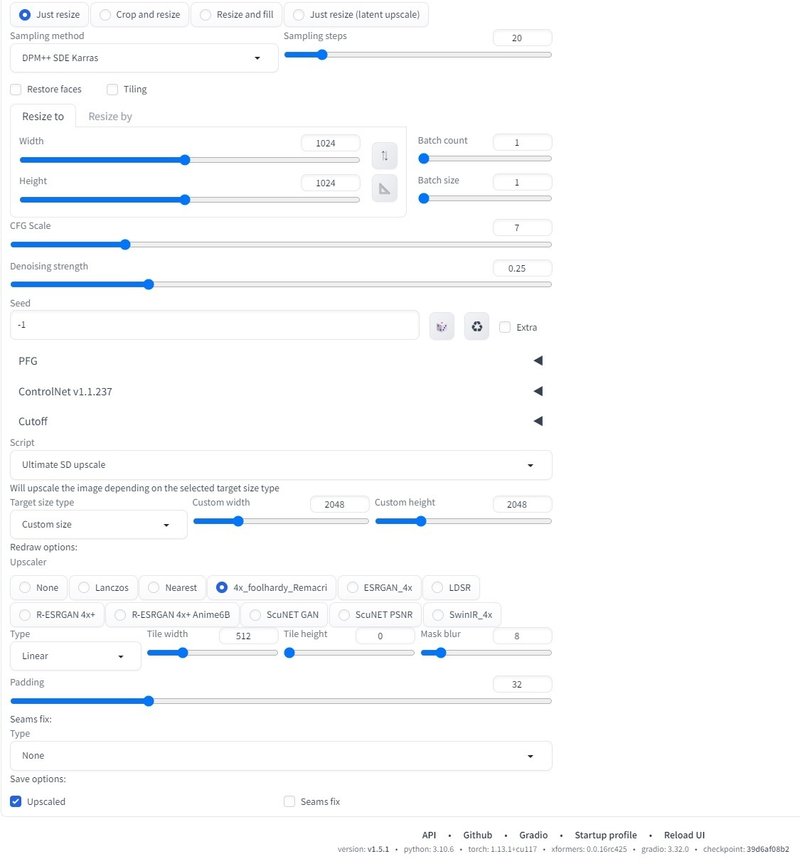The width and height of the screenshot is (800, 866).
Task: Switch to the Resize by tab
Action: (x=110, y=116)
